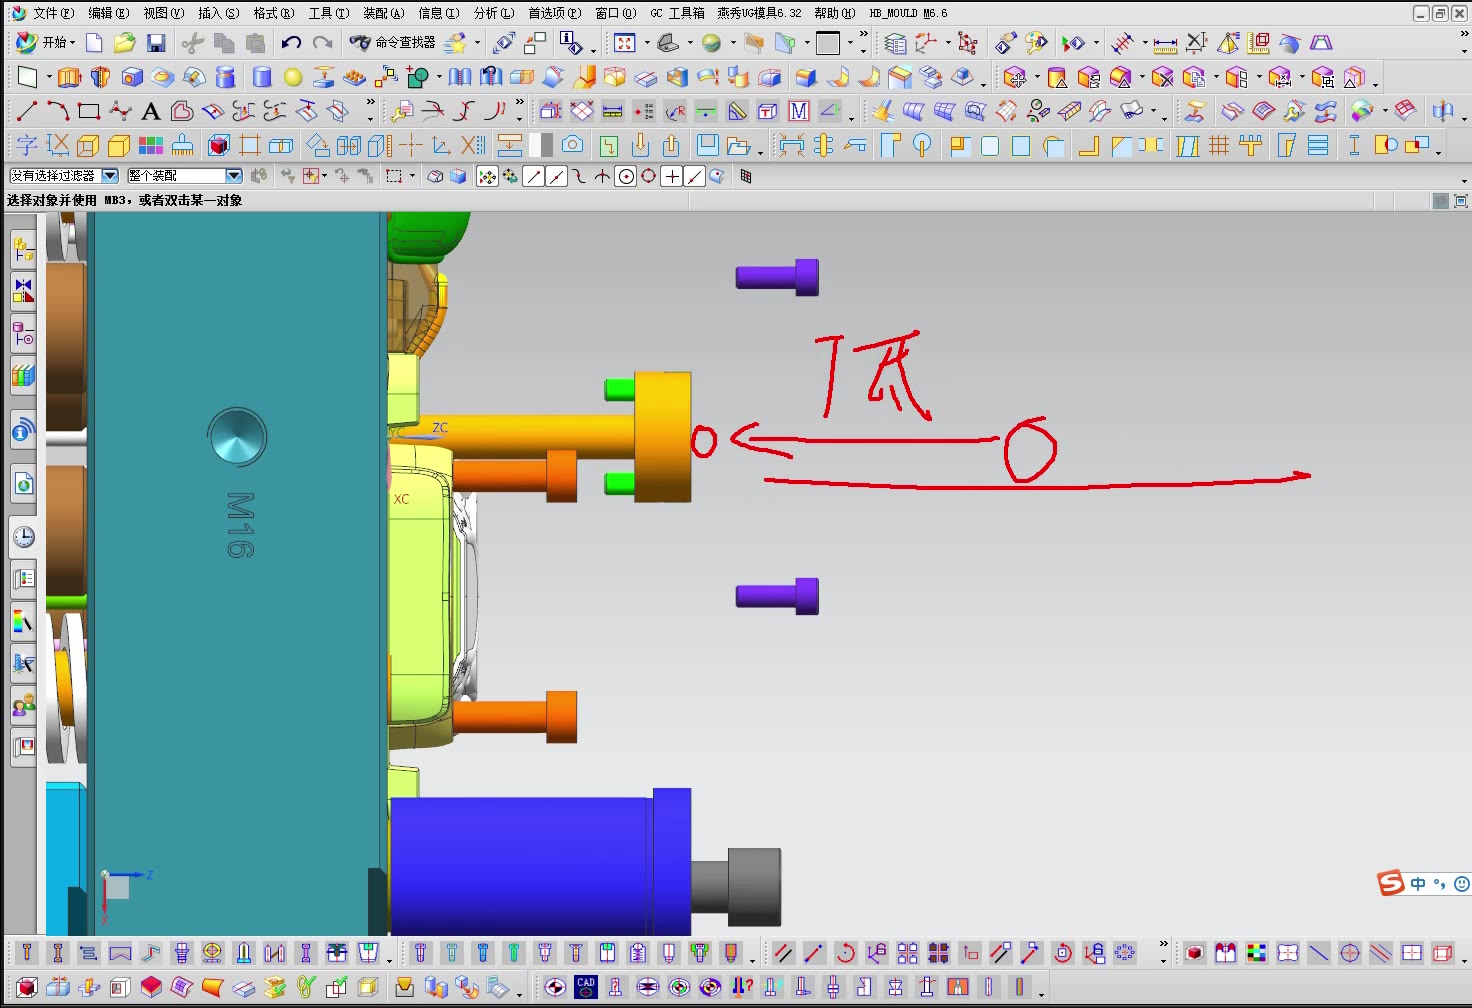
Task: Select the Cylinder primitive tool
Action: [x=262, y=77]
